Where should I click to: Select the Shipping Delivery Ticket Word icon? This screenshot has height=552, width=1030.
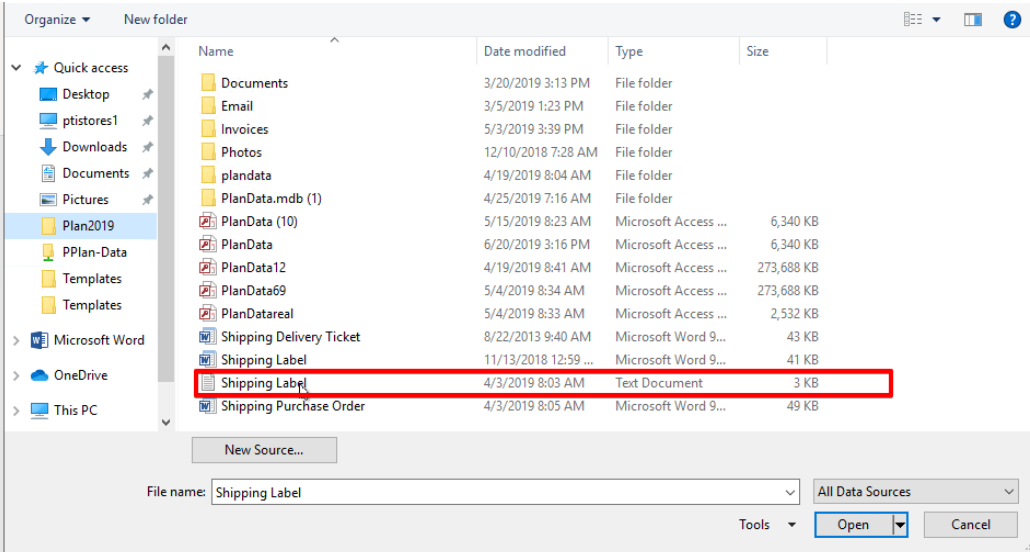(x=208, y=337)
